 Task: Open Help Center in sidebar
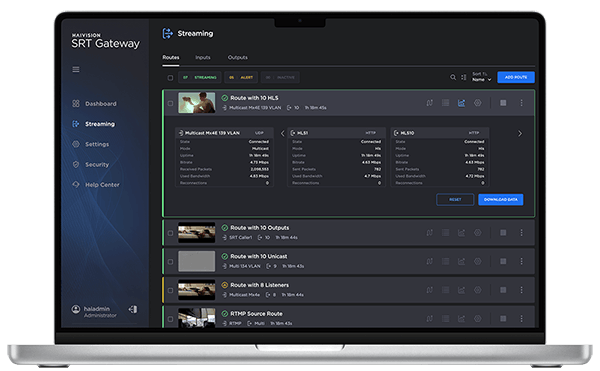96,185
